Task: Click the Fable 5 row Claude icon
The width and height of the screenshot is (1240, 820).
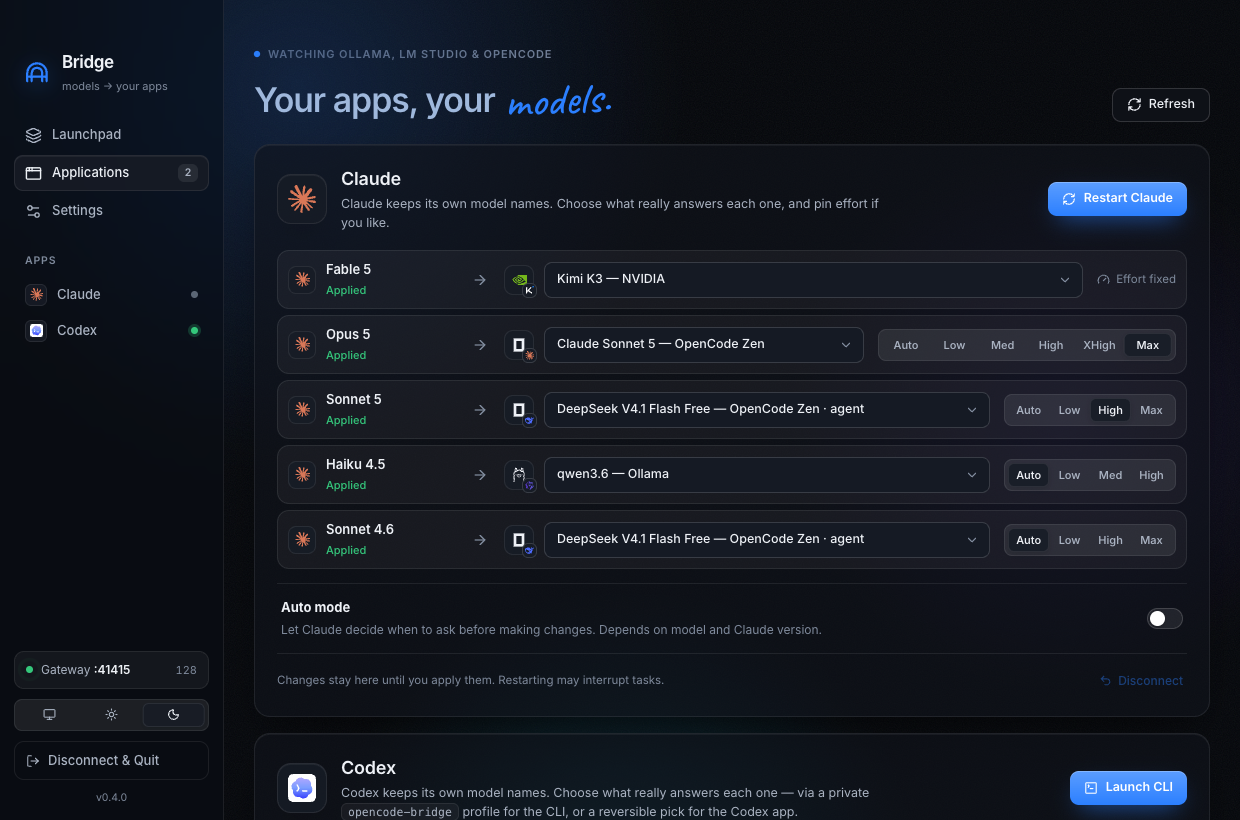Action: pyautogui.click(x=302, y=280)
